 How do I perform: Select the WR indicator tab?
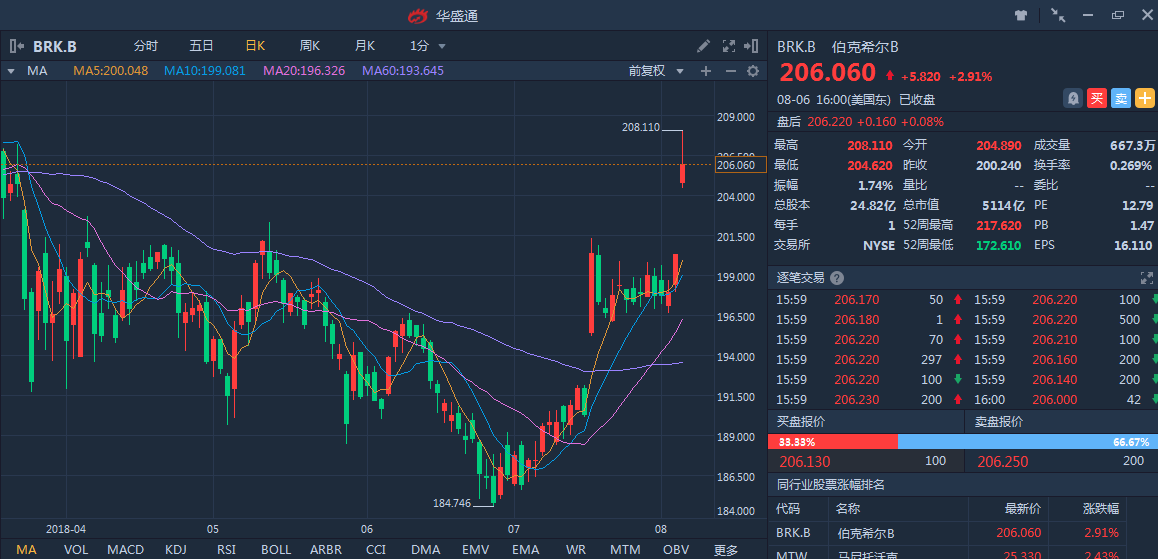tap(575, 549)
